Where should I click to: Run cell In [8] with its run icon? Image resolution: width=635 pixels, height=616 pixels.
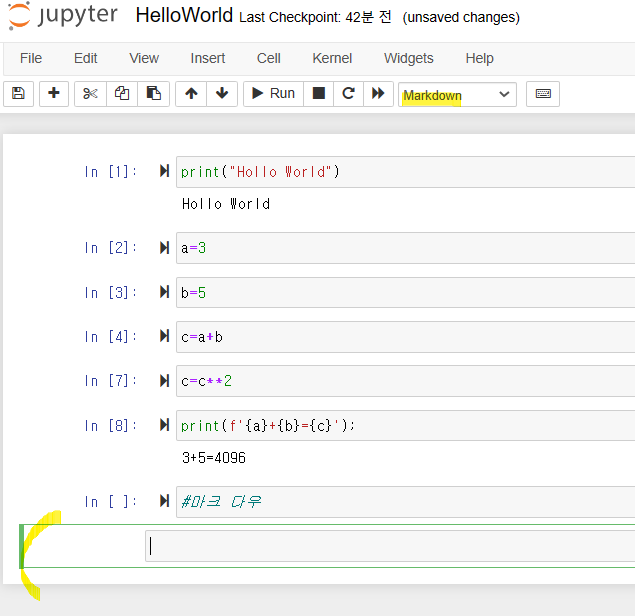point(164,425)
